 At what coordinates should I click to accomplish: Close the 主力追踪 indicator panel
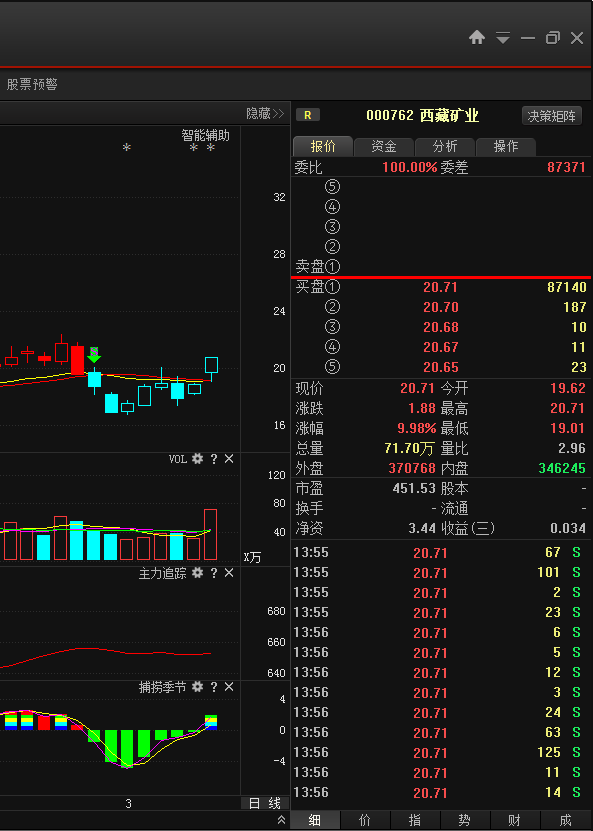pos(229,573)
